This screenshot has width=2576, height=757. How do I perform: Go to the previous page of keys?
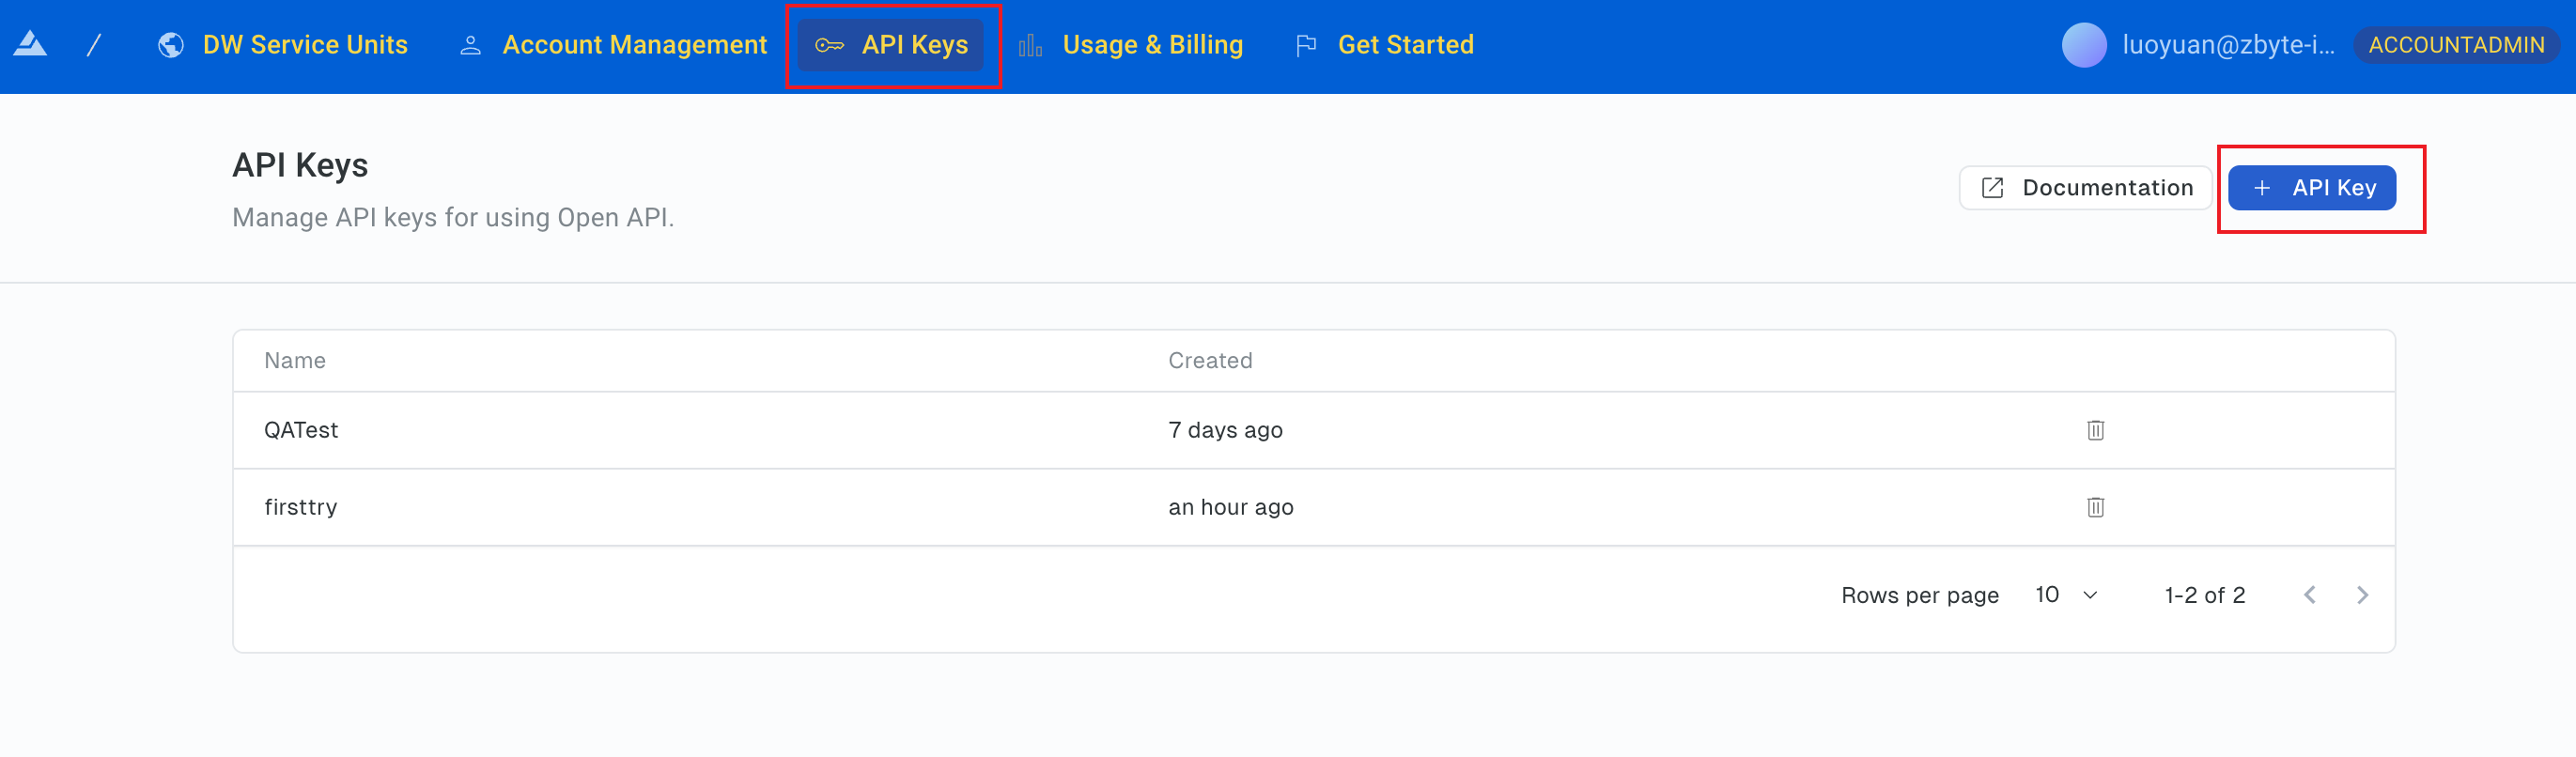tap(2309, 595)
